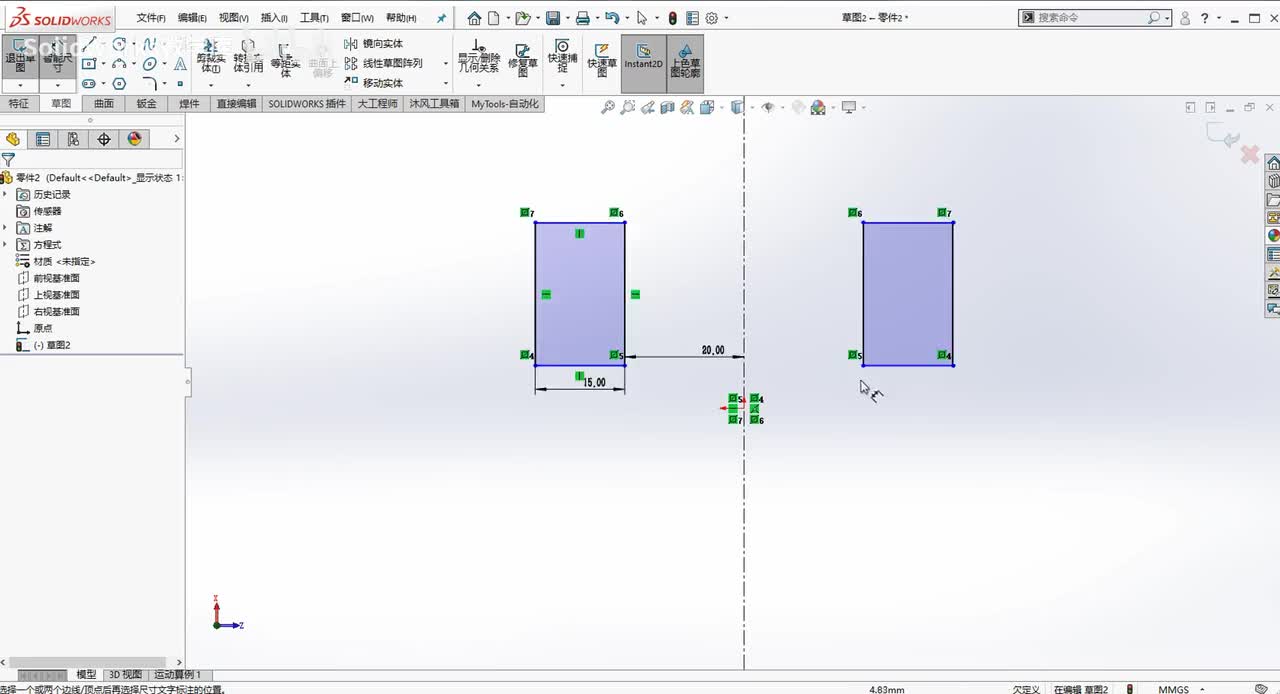Open View Settings monitor icon
This screenshot has width=1280, height=694.
[849, 107]
